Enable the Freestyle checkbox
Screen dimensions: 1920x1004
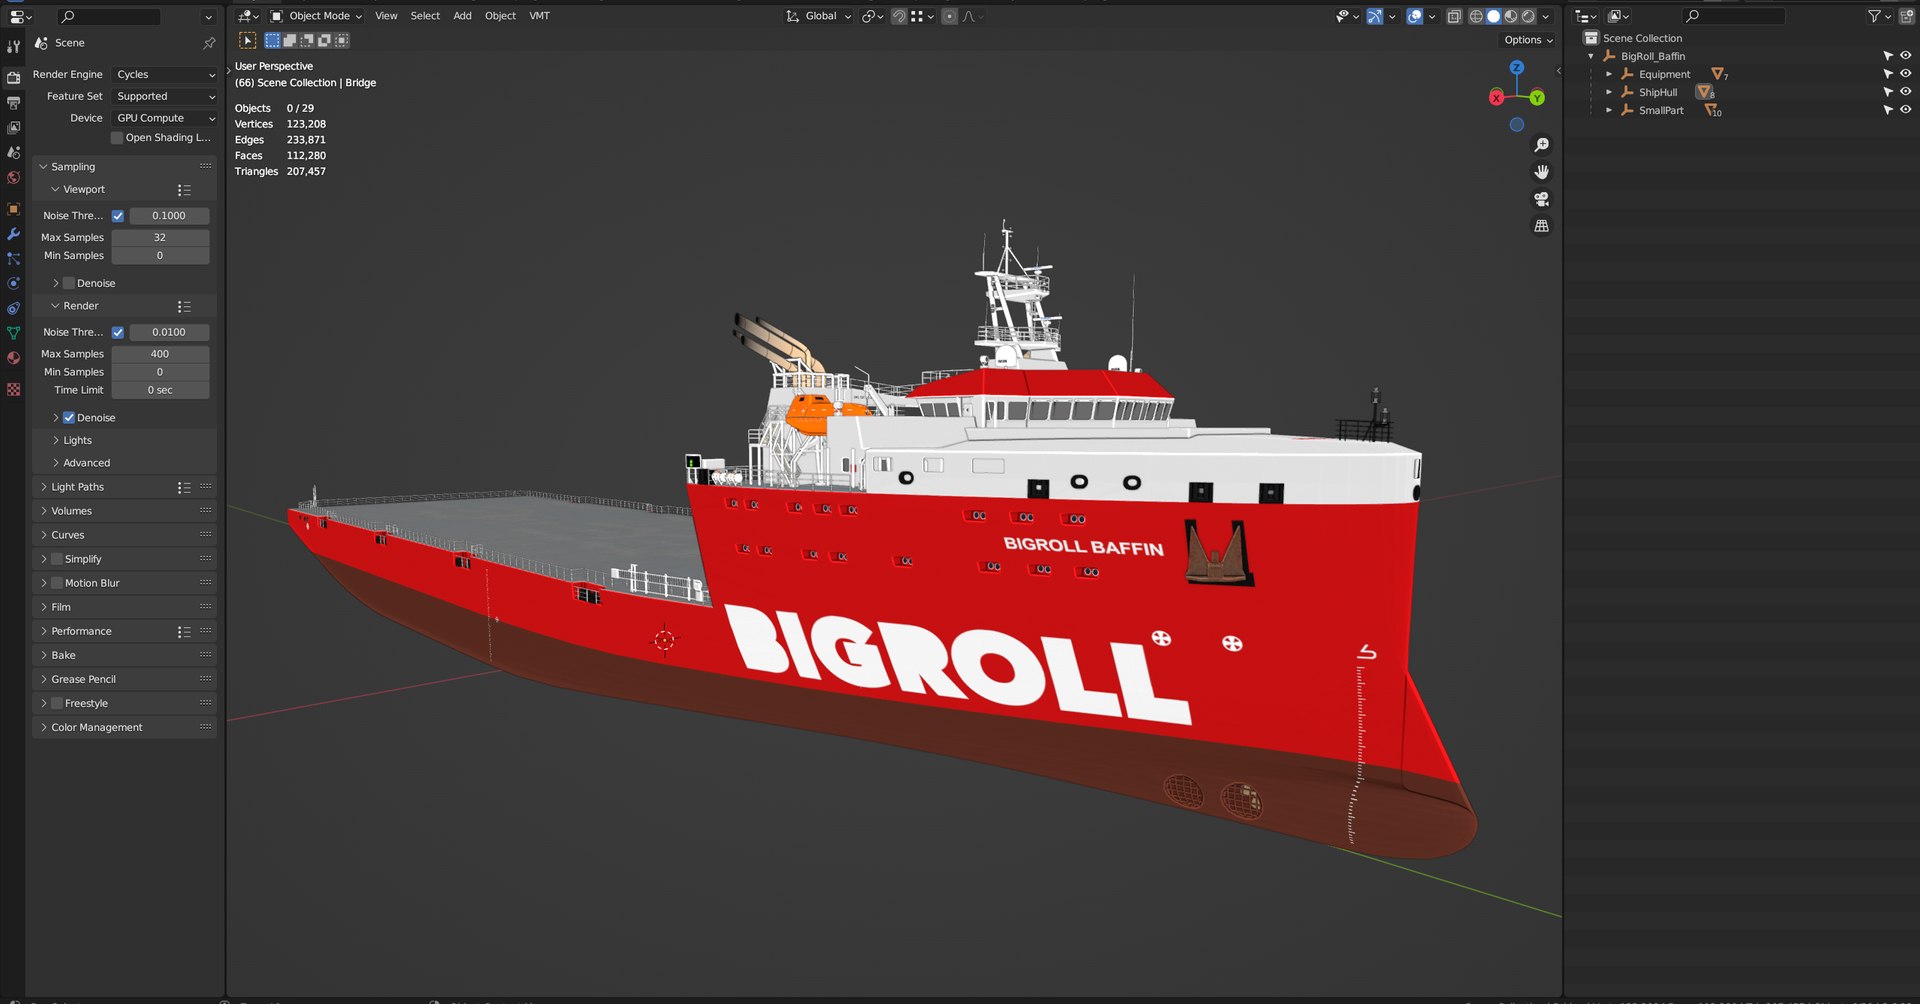57,704
